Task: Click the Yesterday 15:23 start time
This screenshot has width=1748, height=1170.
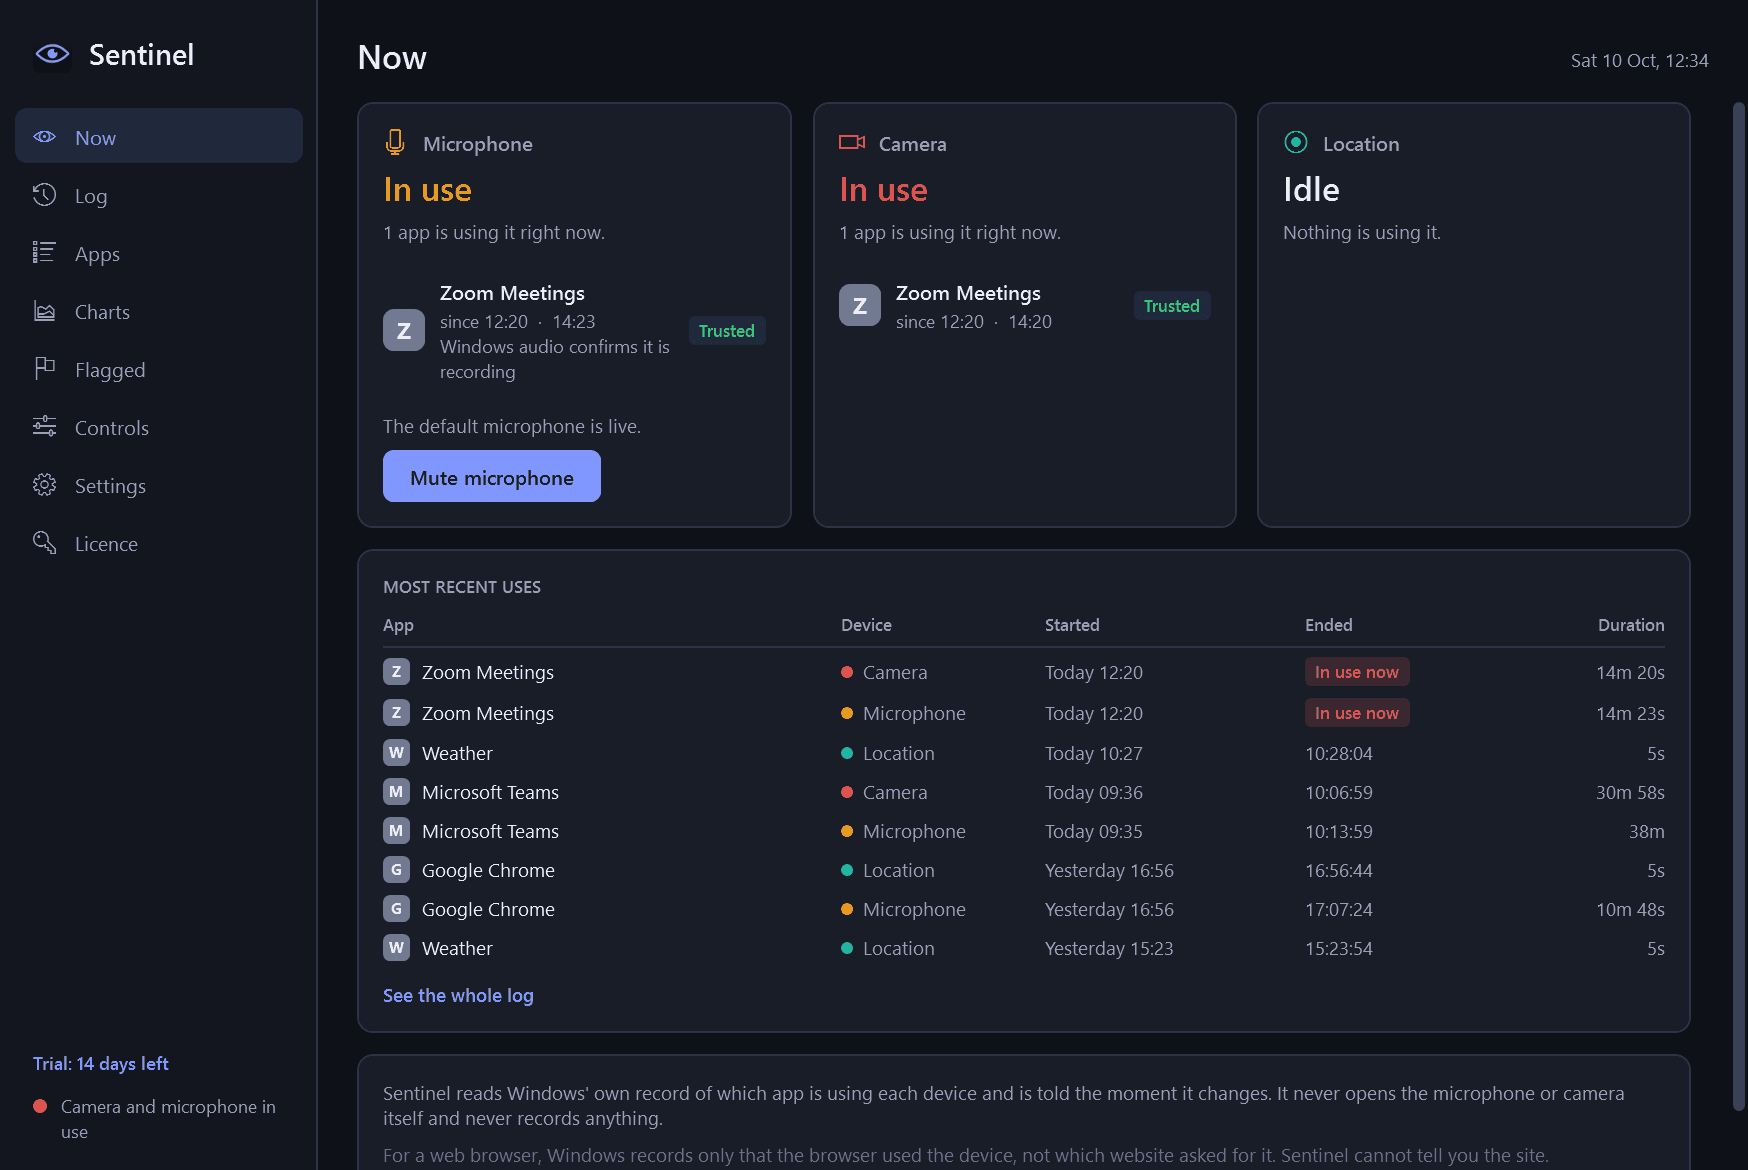Action: pos(1109,948)
